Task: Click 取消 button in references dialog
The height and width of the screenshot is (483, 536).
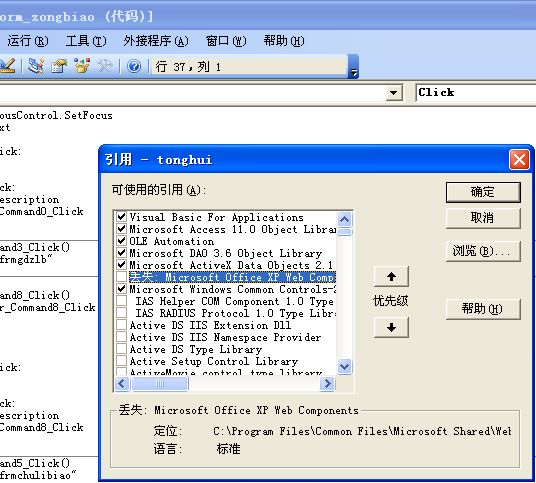Action: coord(483,218)
